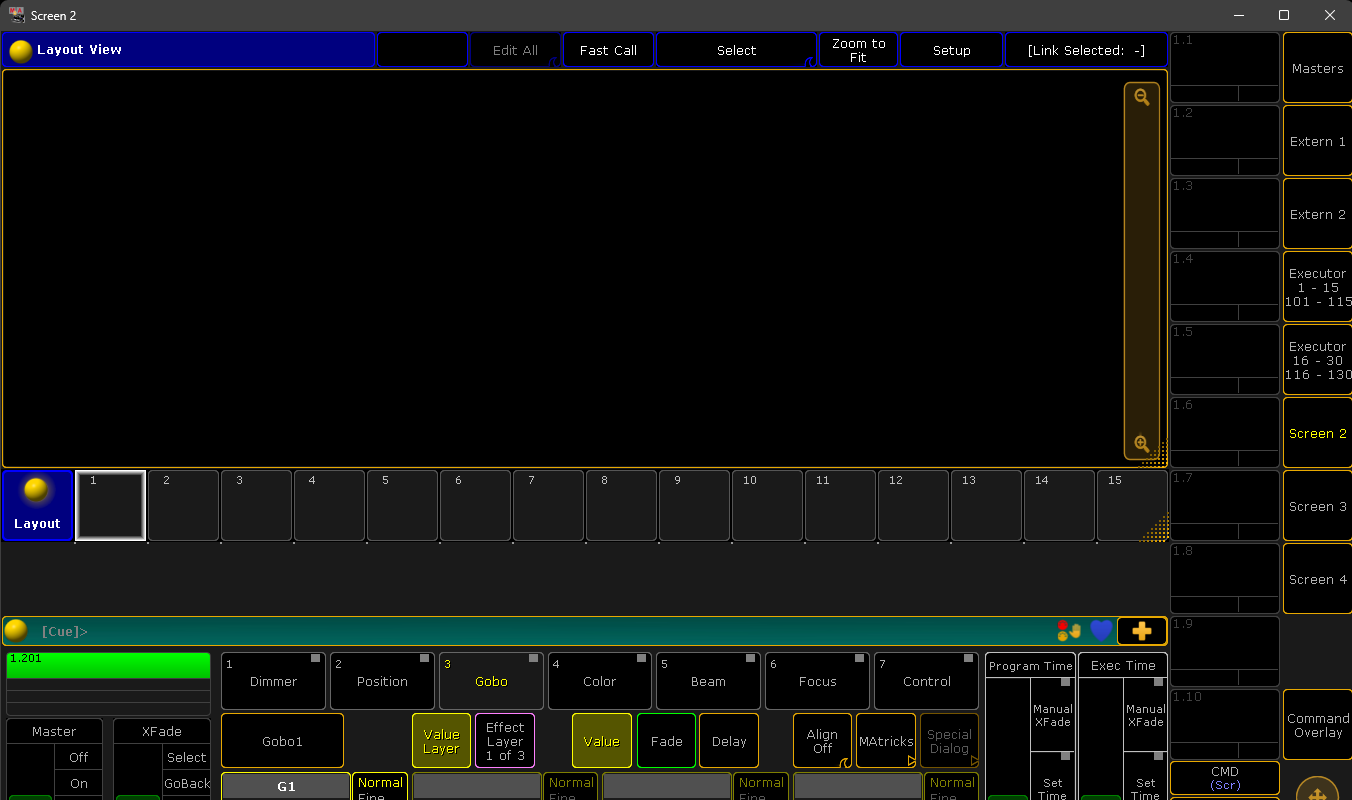Switch to Screen 4
1352x800 pixels.
coord(1317,579)
